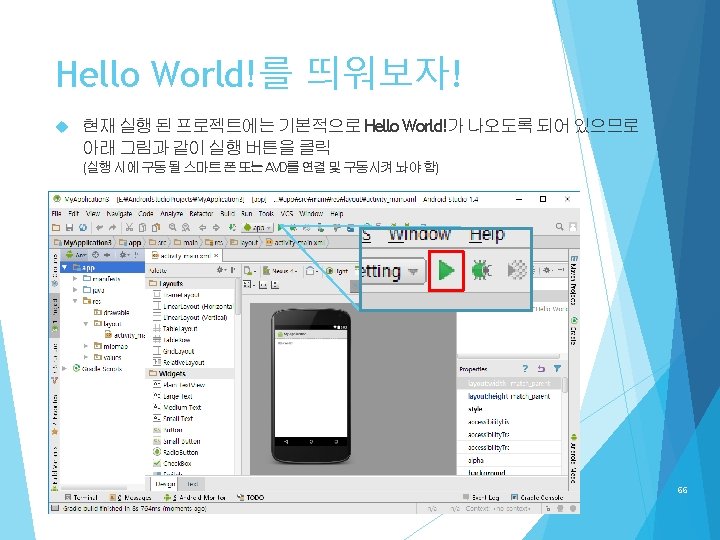
Task: Collapse the app module node
Action: pyautogui.click(x=65, y=267)
